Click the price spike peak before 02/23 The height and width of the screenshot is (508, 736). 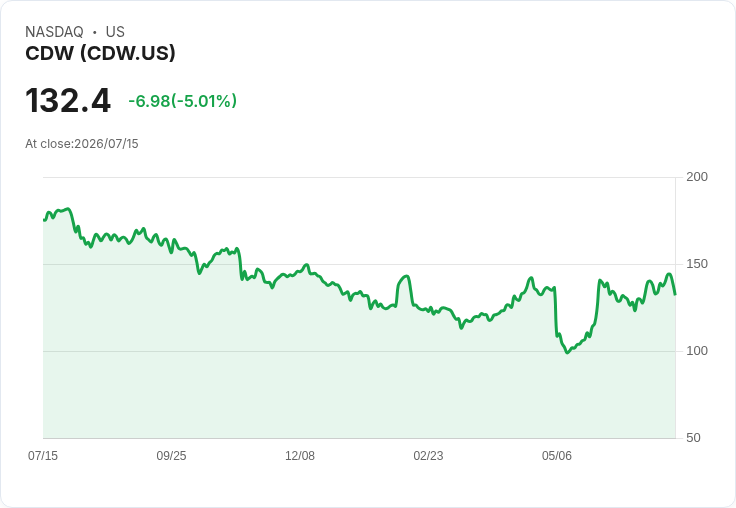(406, 276)
